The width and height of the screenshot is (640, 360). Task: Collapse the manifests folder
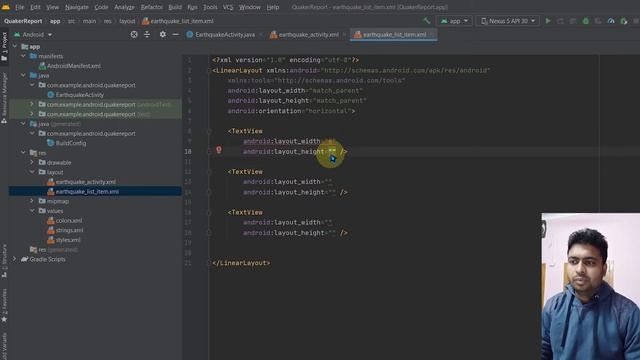point(23,56)
